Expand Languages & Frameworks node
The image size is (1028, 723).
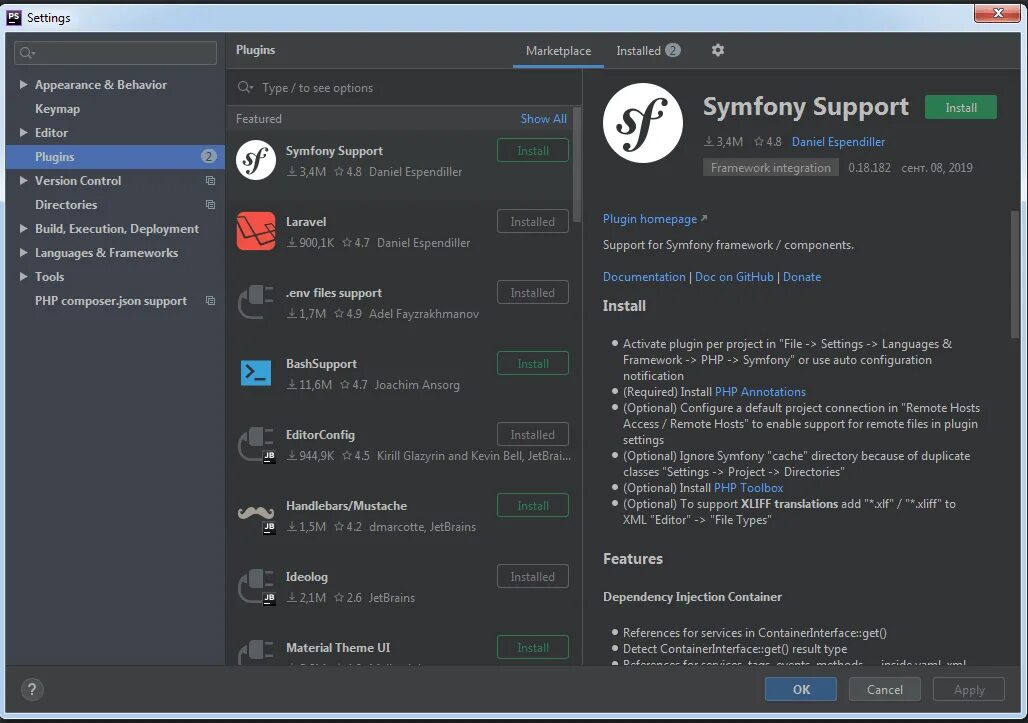pyautogui.click(x=24, y=252)
